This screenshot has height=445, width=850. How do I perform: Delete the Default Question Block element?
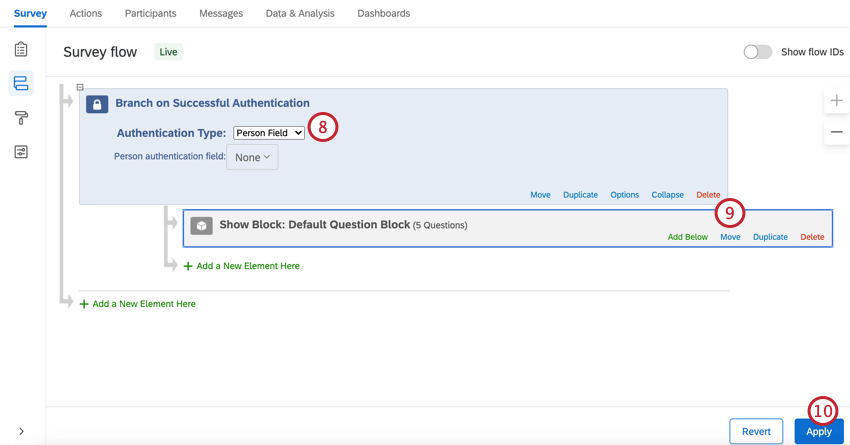coord(812,237)
